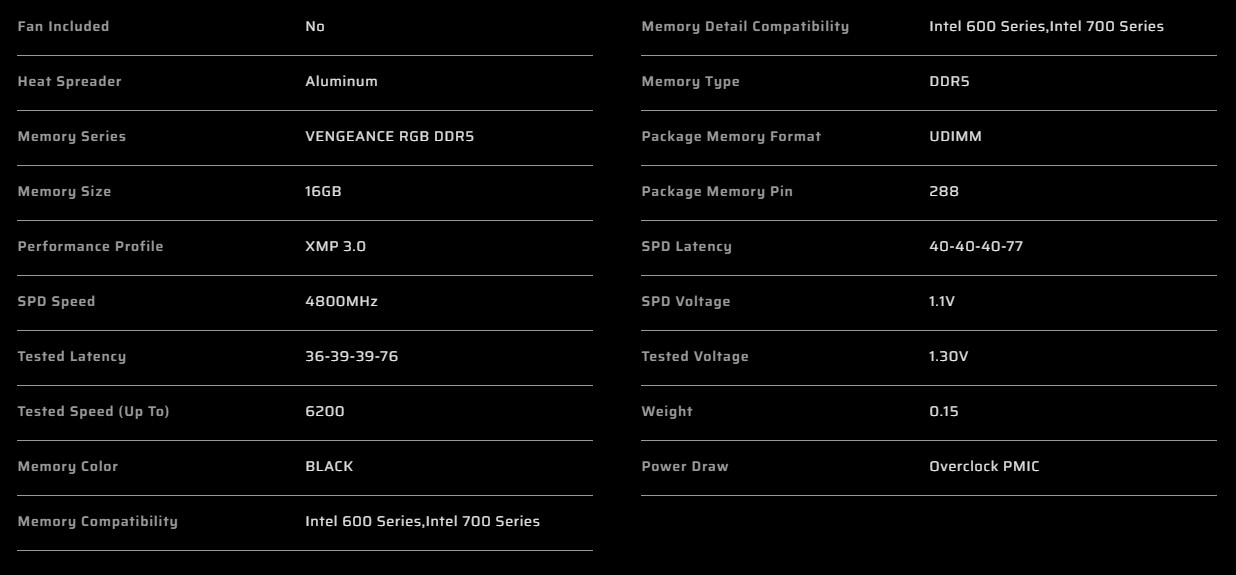Image resolution: width=1236 pixels, height=575 pixels.
Task: Click the Tested Speed (Up To) label
Action: click(93, 411)
